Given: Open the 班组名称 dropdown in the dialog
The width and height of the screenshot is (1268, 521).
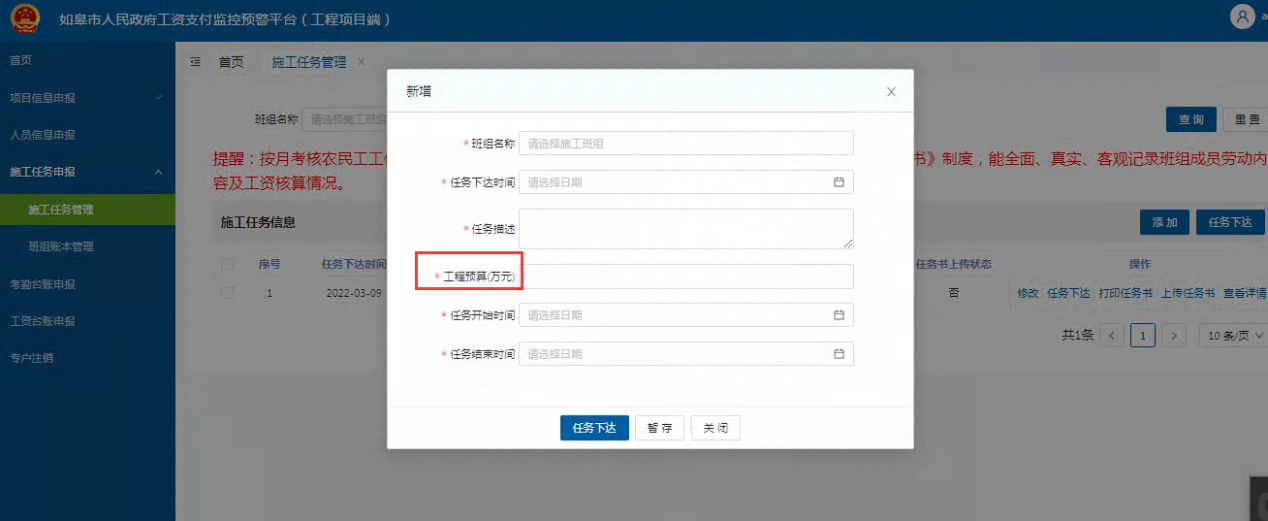Looking at the screenshot, I should tap(686, 143).
